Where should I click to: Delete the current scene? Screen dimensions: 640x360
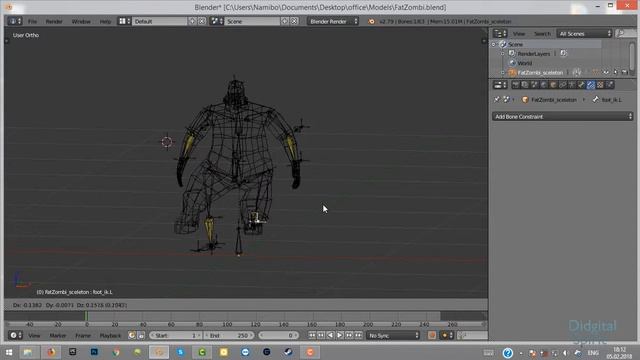(294, 21)
